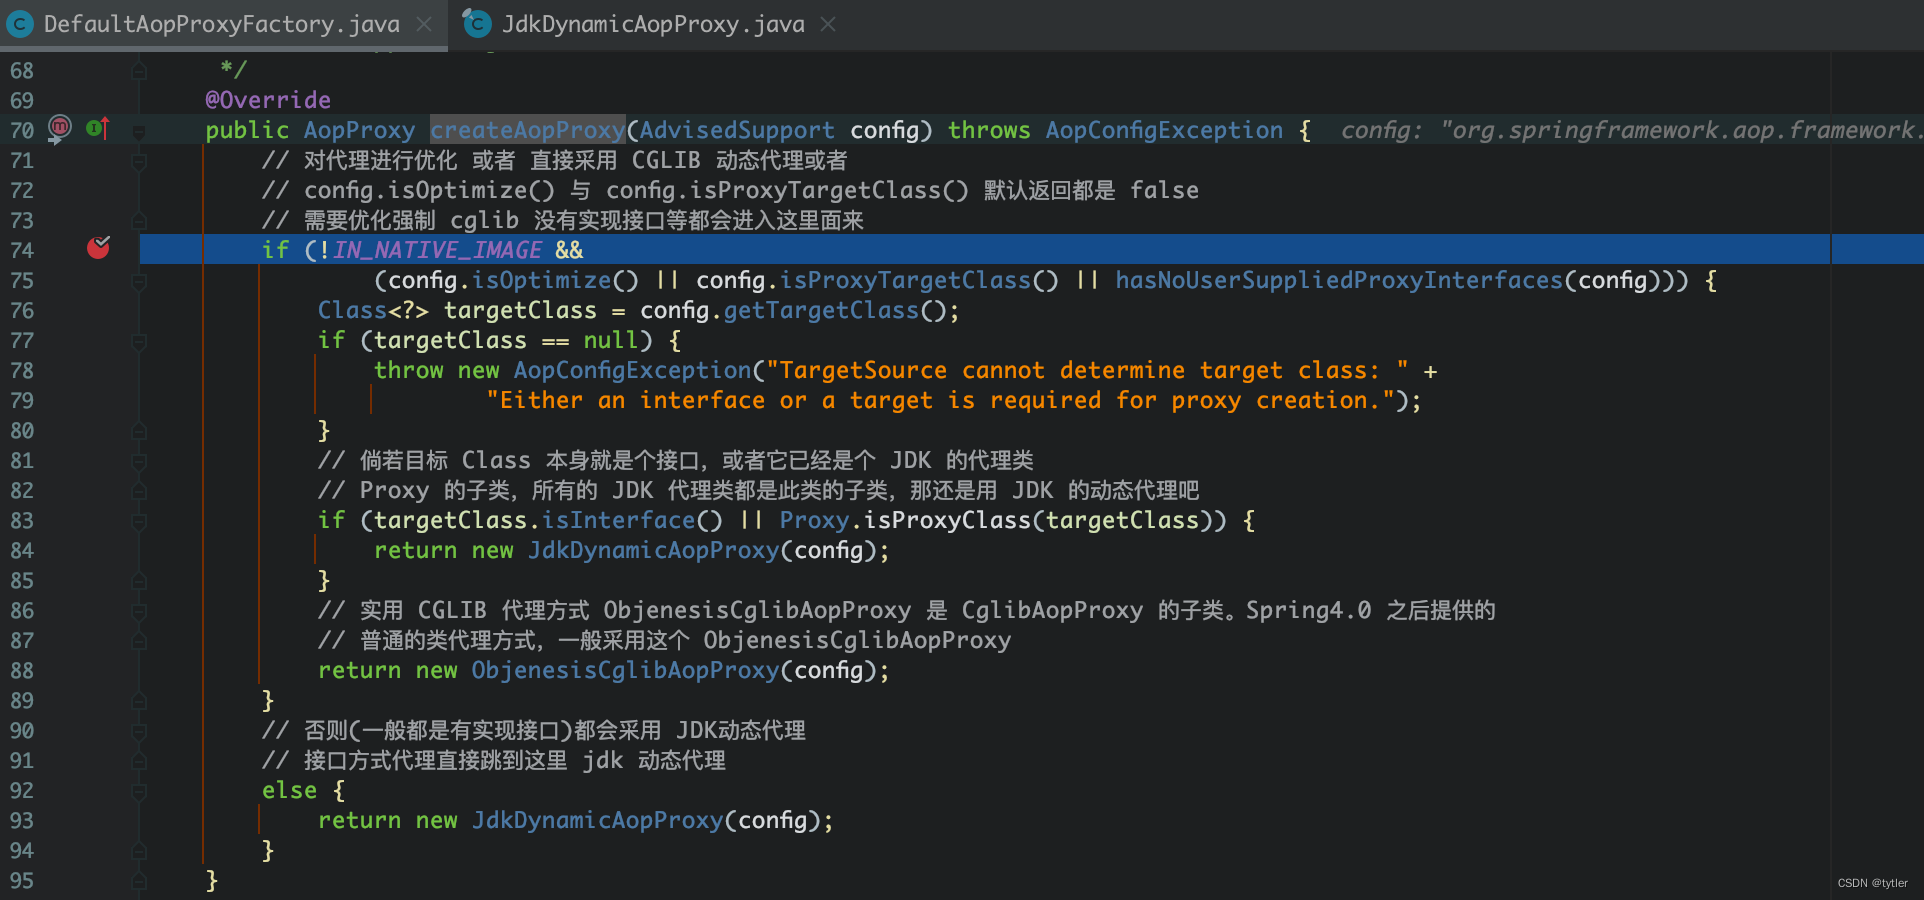Image resolution: width=1924 pixels, height=900 pixels.
Task: Toggle the verified breakpoint on line 74
Action: pos(98,248)
